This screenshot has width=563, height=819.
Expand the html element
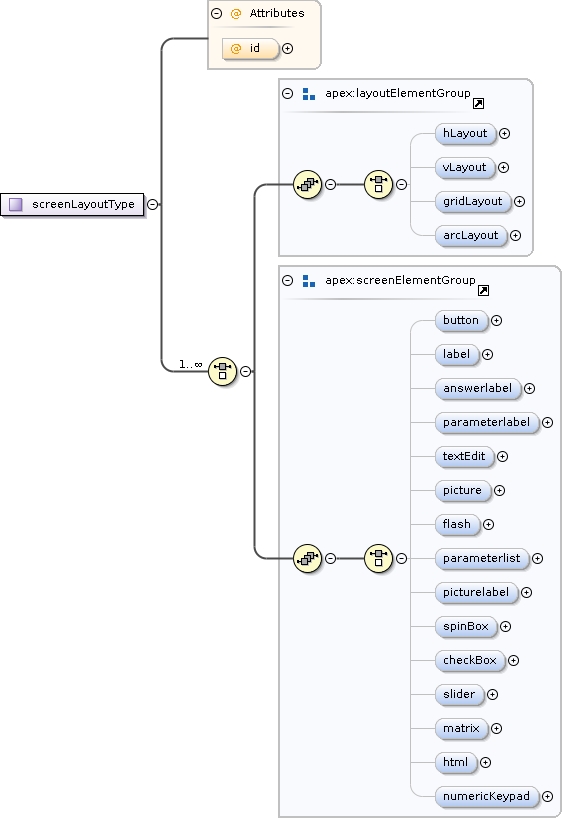coord(485,763)
